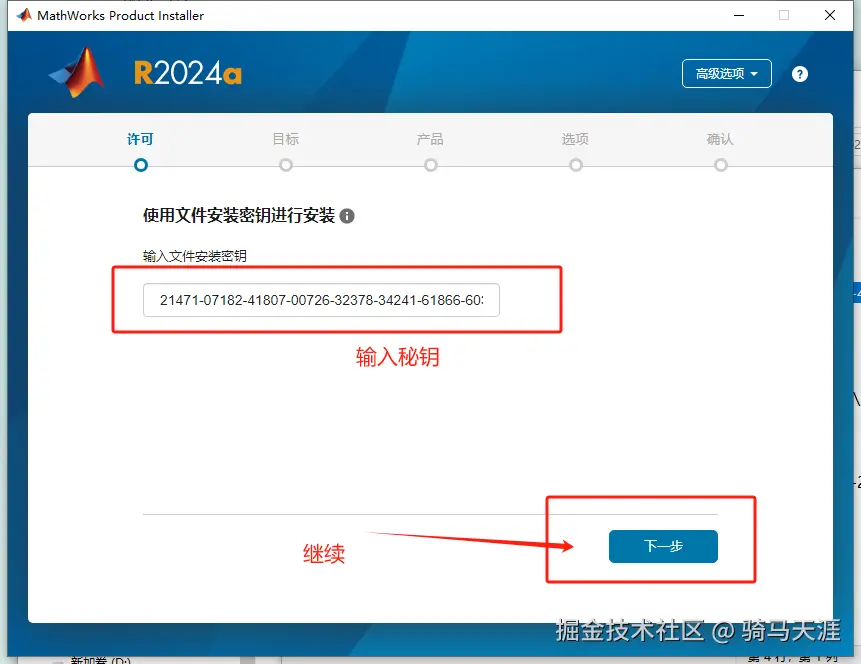Image resolution: width=861 pixels, height=664 pixels.
Task: Open the help question mark icon
Action: point(800,74)
